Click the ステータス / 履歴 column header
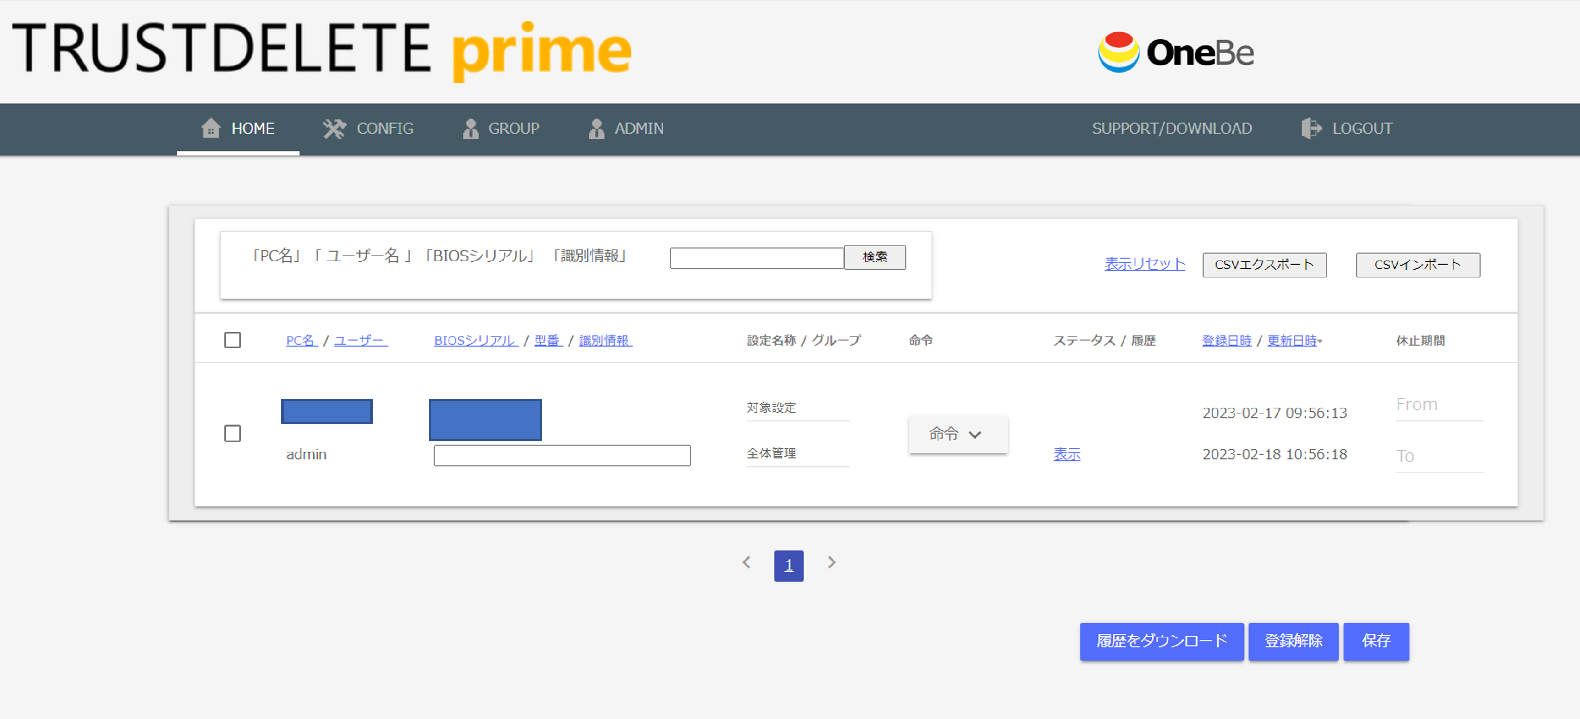The width and height of the screenshot is (1580, 719). coord(1104,340)
